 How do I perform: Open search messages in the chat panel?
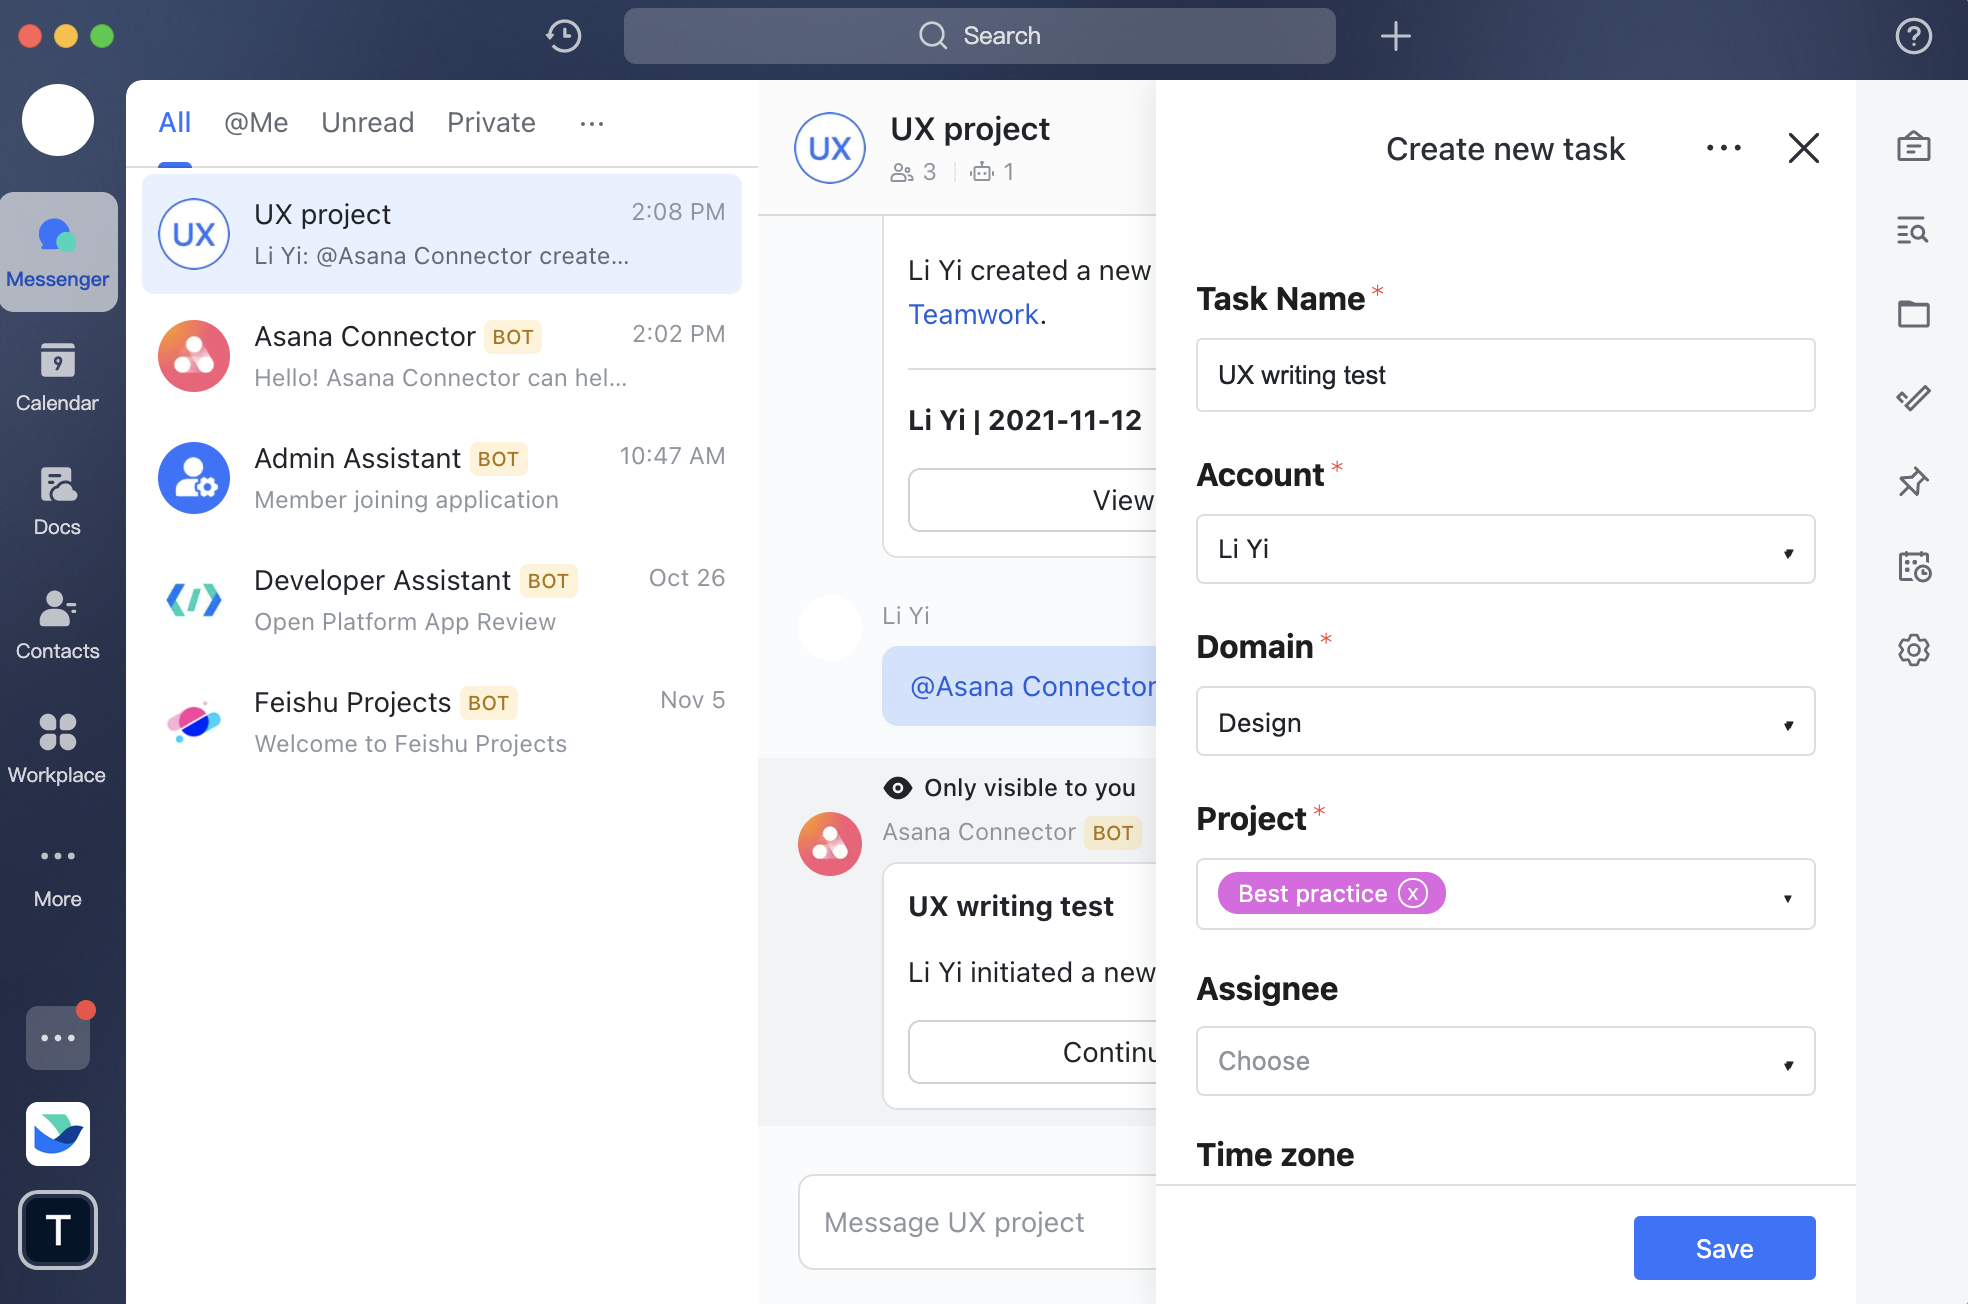pos(1914,231)
